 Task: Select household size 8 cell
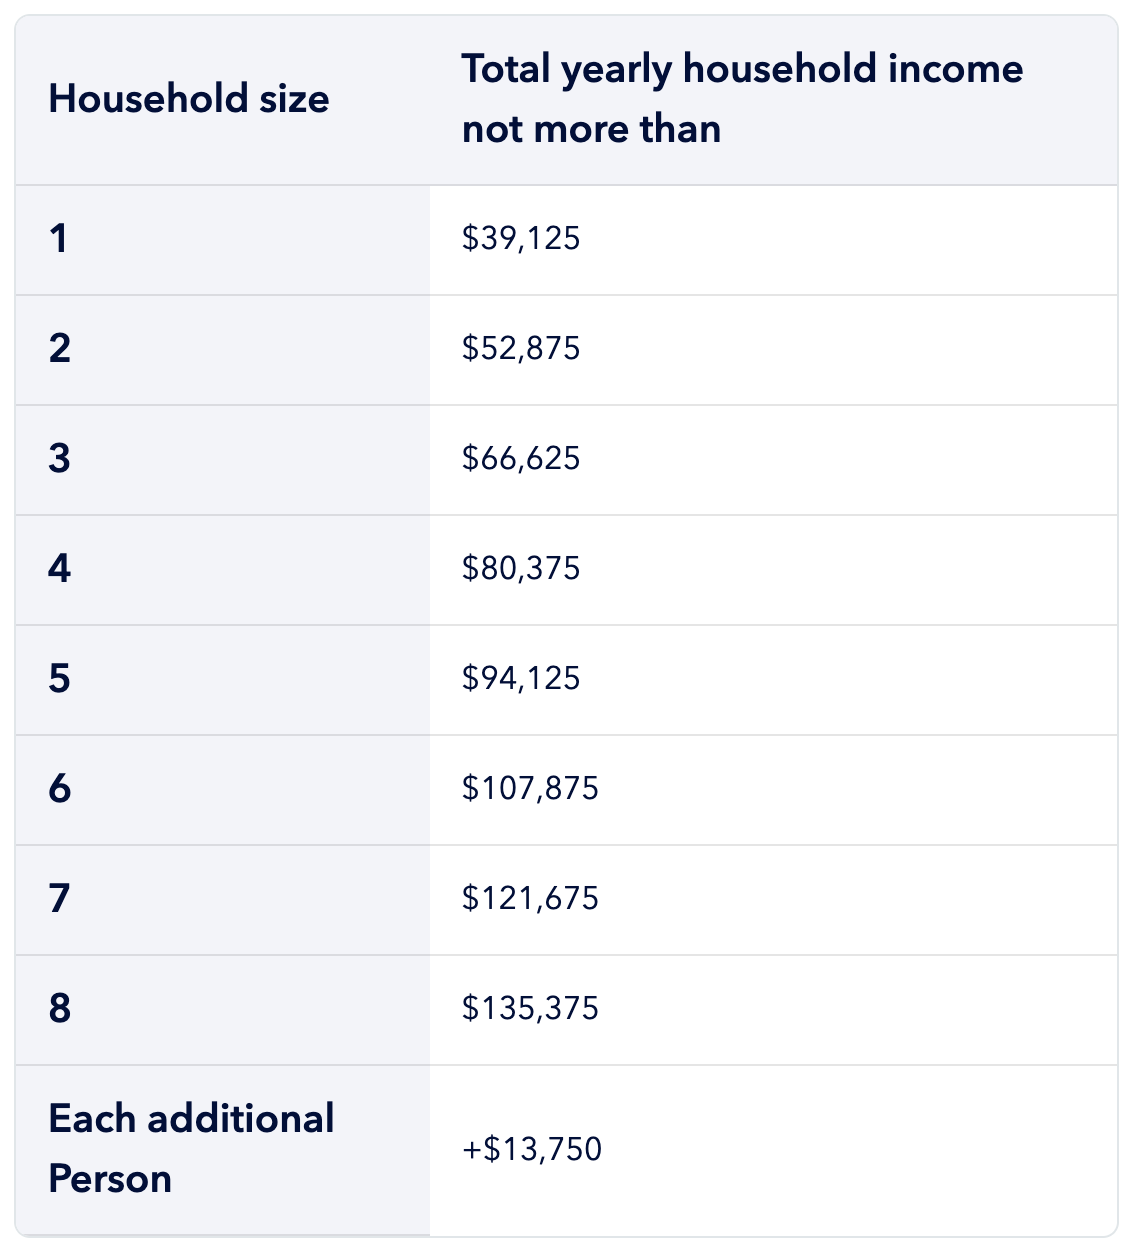60,1009
